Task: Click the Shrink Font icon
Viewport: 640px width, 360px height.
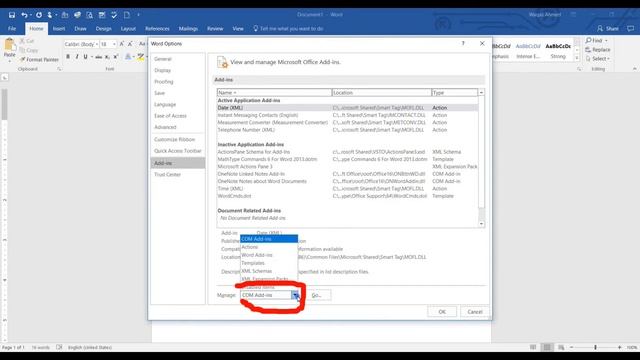Action: pyautogui.click(x=130, y=44)
